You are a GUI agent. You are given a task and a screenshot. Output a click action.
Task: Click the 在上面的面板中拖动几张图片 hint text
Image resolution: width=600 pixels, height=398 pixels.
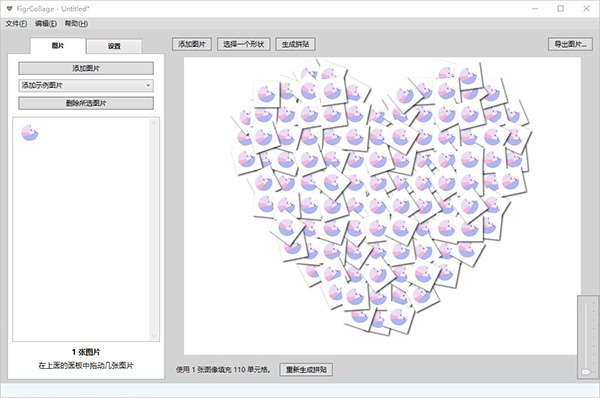click(x=86, y=365)
